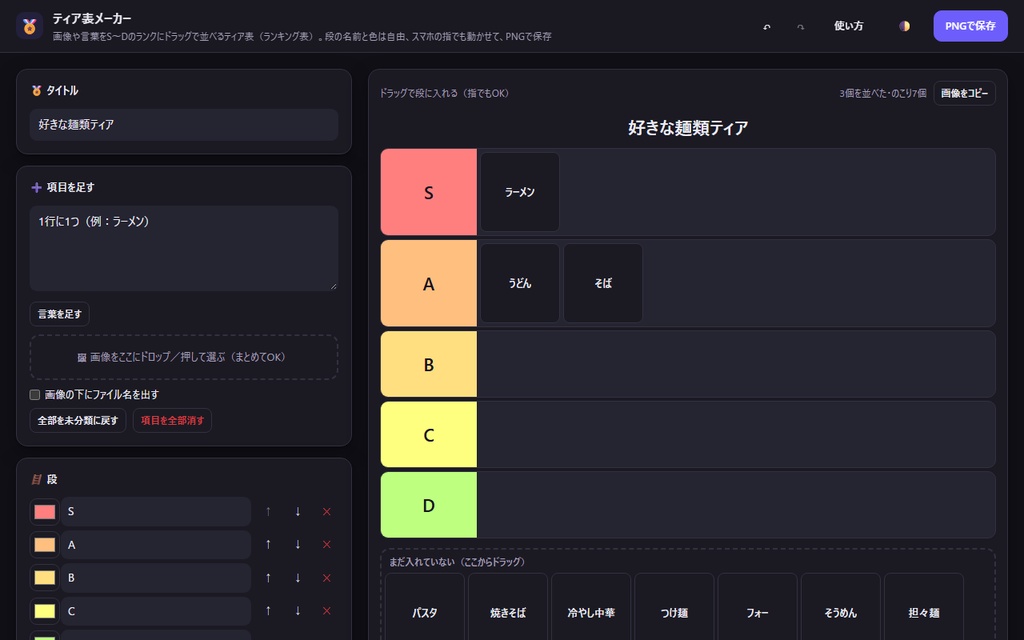The height and width of the screenshot is (640, 1024).
Task: Click the B tier label block
Action: pyautogui.click(x=428, y=364)
